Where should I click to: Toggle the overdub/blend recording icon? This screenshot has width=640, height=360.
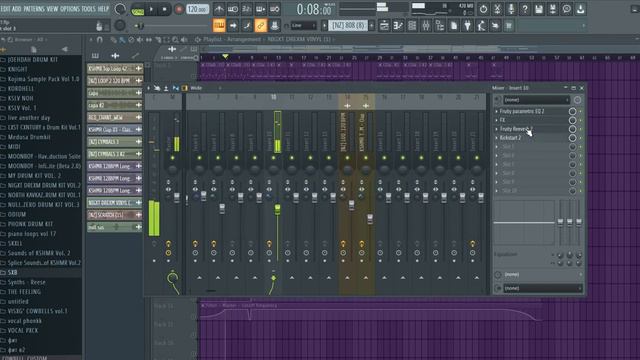coord(261,9)
